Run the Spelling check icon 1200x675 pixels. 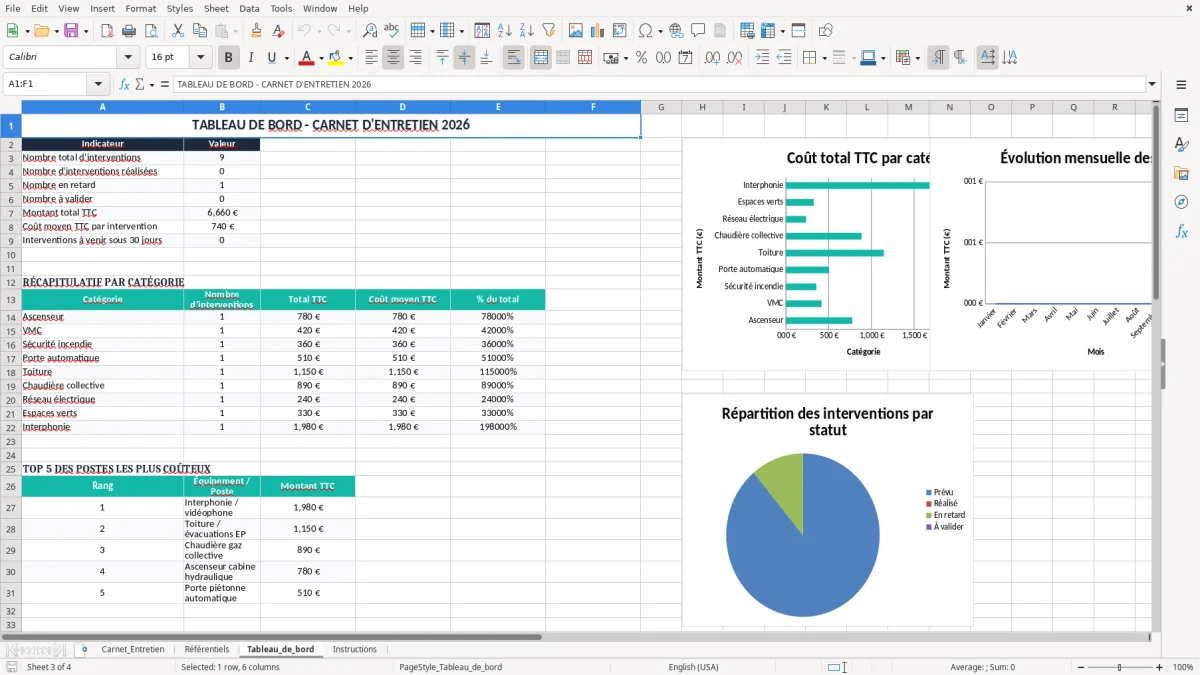point(392,31)
